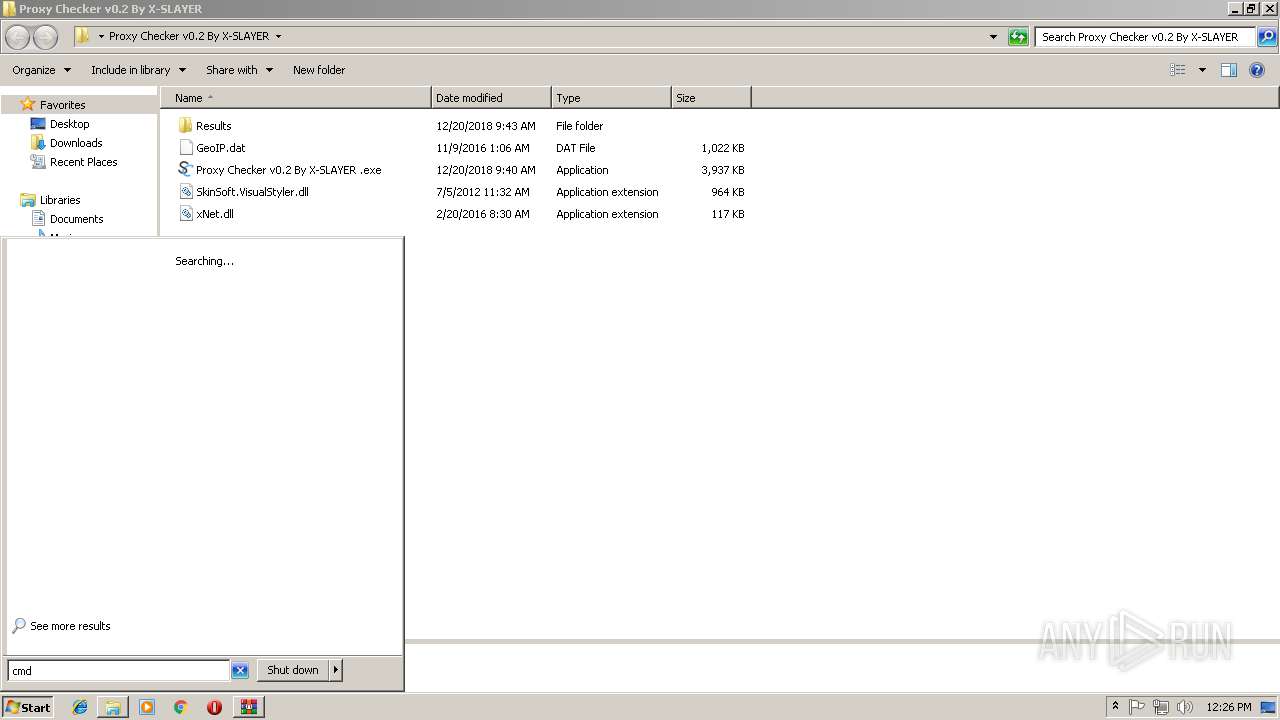The width and height of the screenshot is (1280, 720).
Task: Click the WinRAR taskbar icon
Action: [x=248, y=707]
